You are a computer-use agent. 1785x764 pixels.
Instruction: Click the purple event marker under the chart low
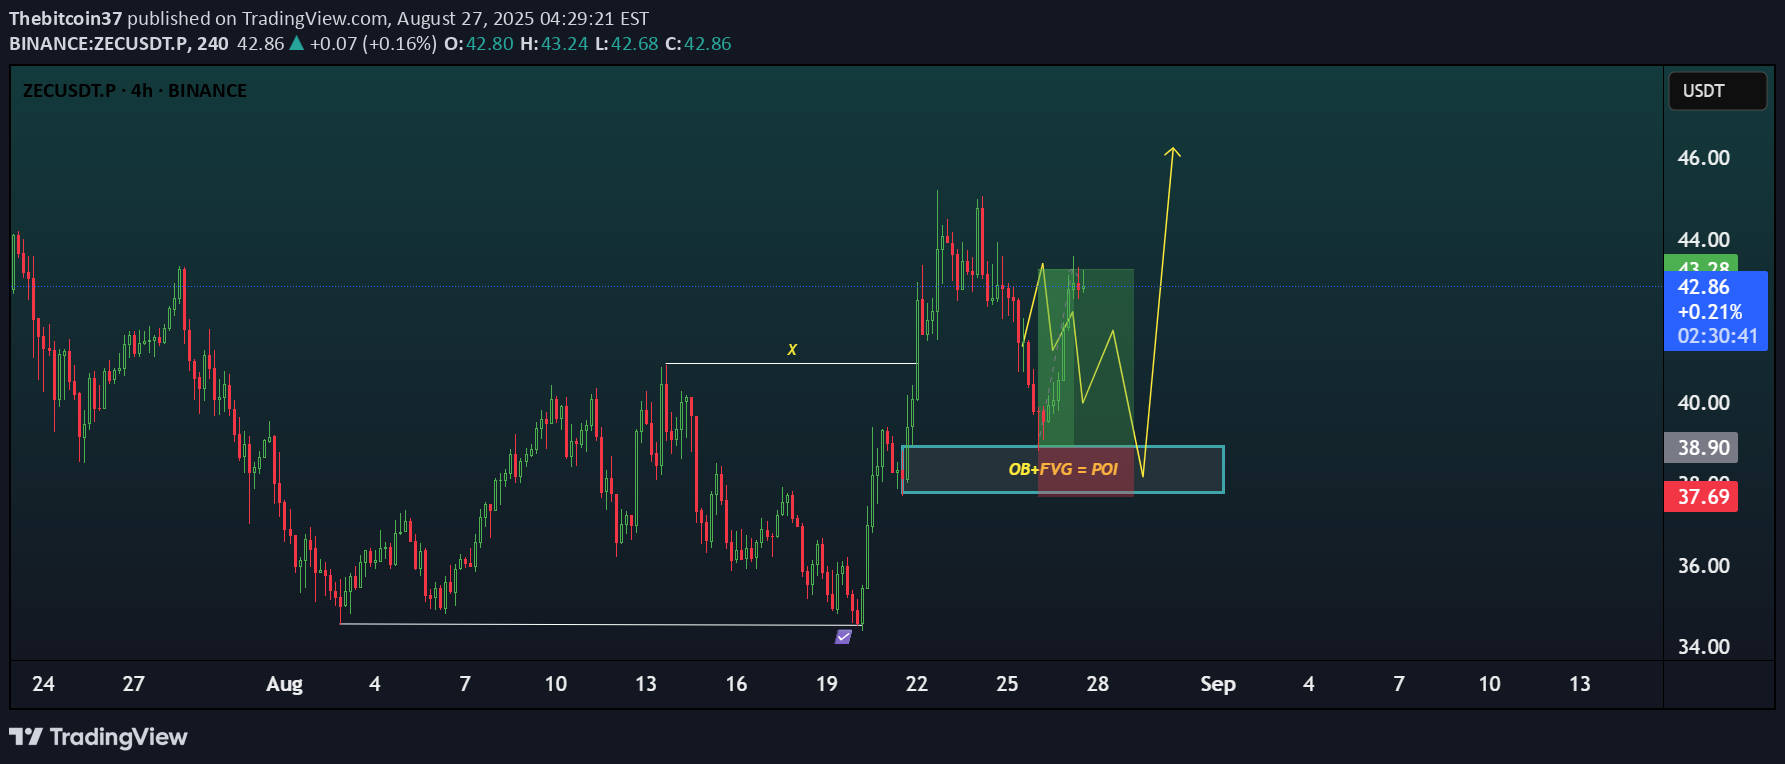click(x=844, y=636)
